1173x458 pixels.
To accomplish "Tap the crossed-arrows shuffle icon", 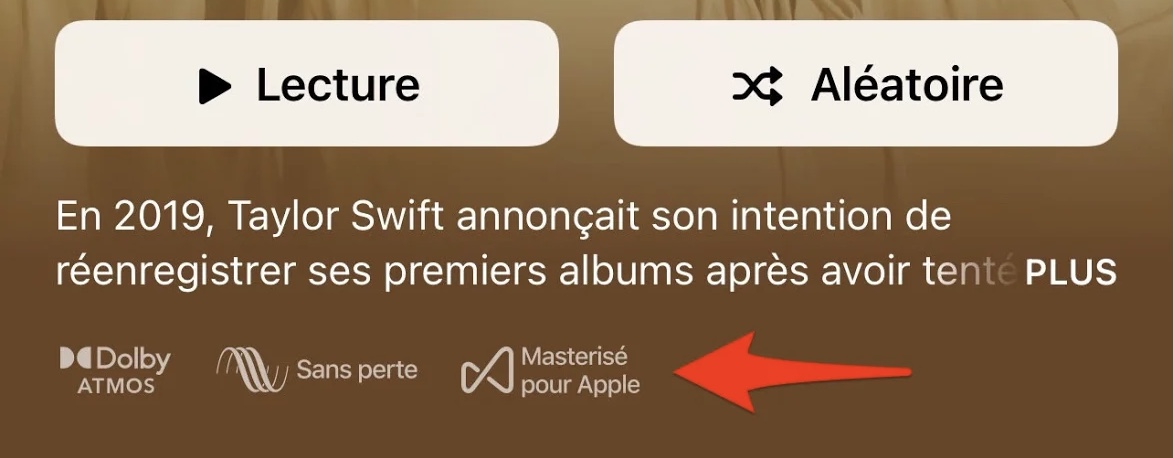I will point(757,86).
